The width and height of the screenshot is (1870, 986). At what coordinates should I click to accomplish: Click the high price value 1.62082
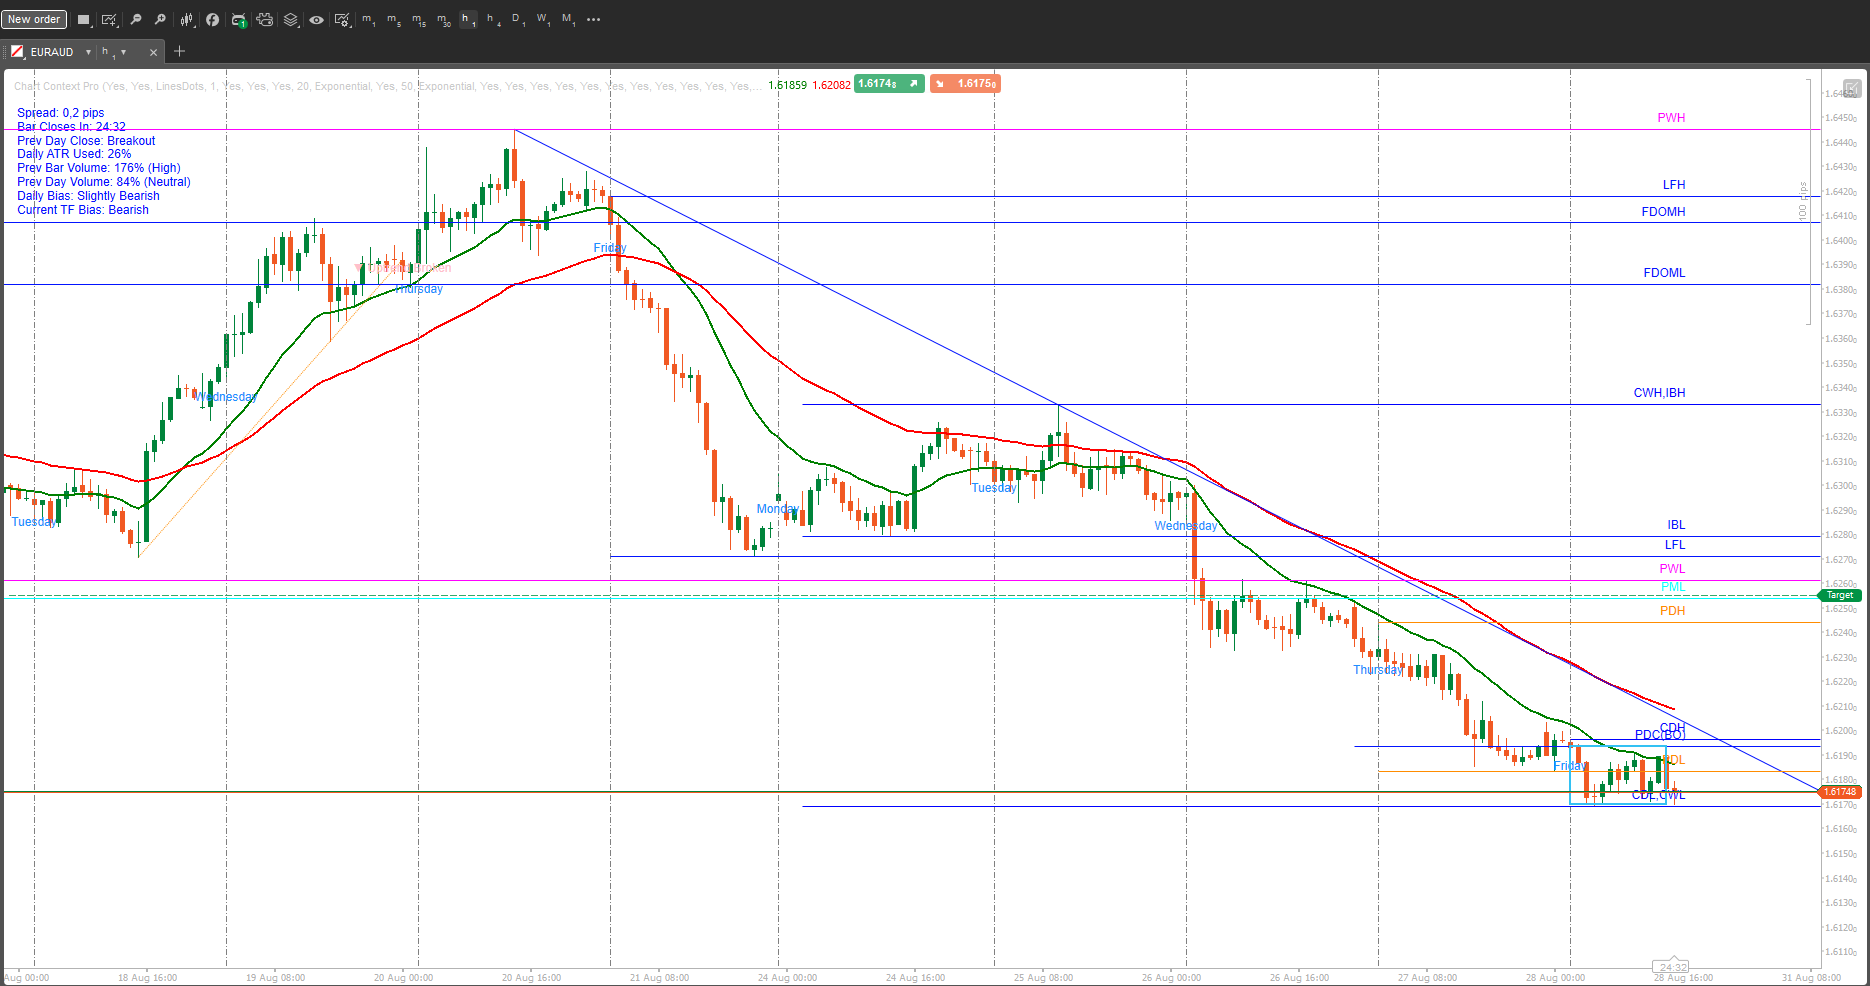point(831,85)
